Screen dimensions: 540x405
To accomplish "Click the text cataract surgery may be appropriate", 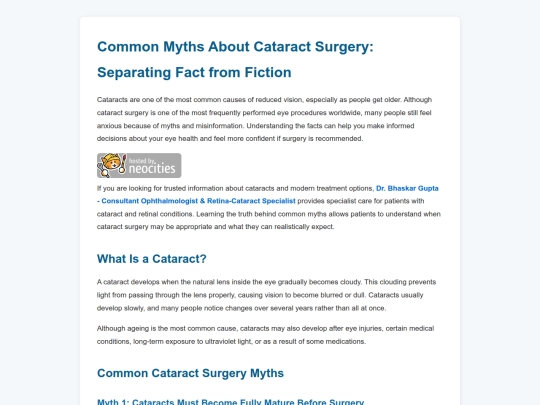I will (x=154, y=227).
